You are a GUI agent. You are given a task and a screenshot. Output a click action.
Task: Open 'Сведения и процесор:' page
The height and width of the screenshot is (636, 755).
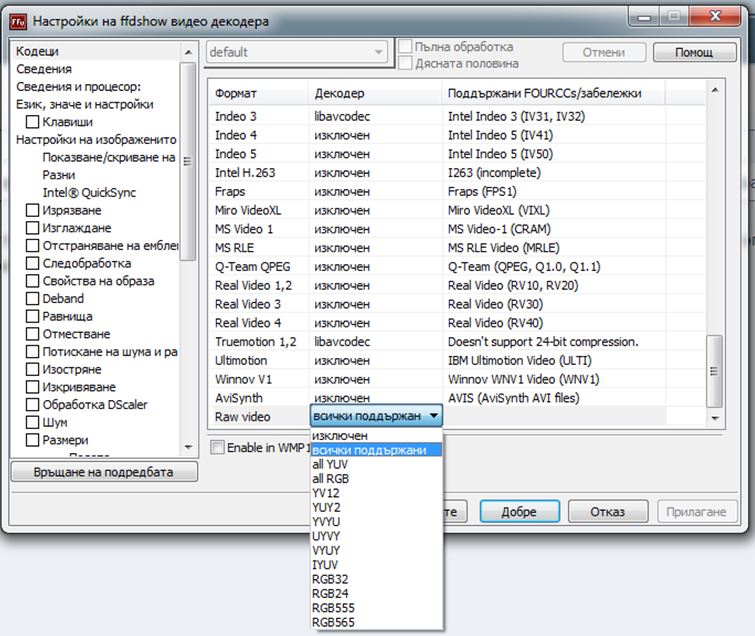78,87
